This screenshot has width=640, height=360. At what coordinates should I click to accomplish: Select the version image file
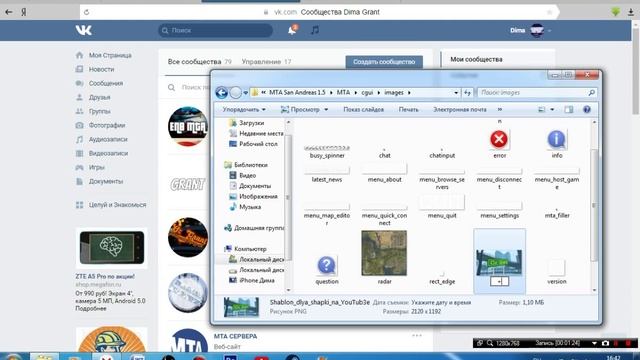pos(556,272)
